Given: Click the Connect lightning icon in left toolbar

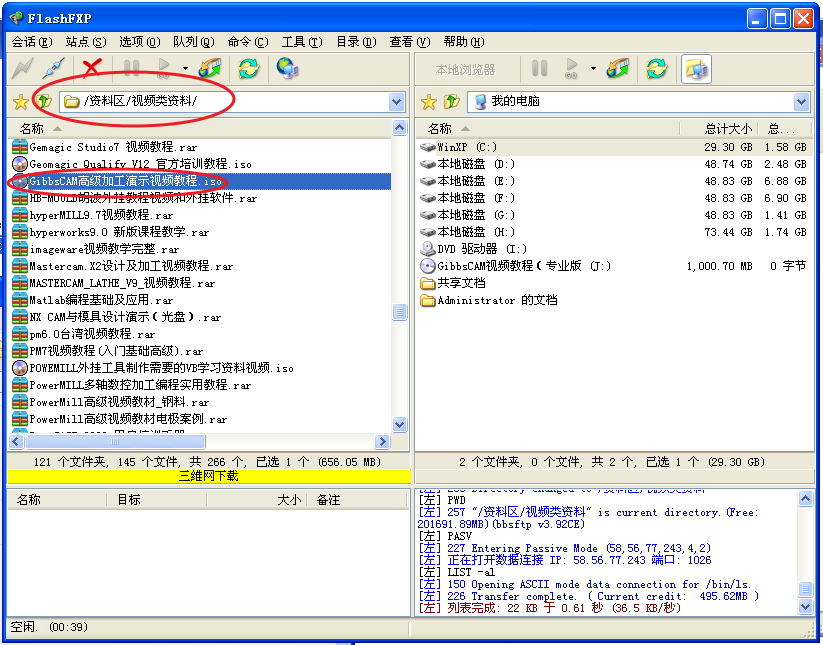Looking at the screenshot, I should click(x=22, y=68).
